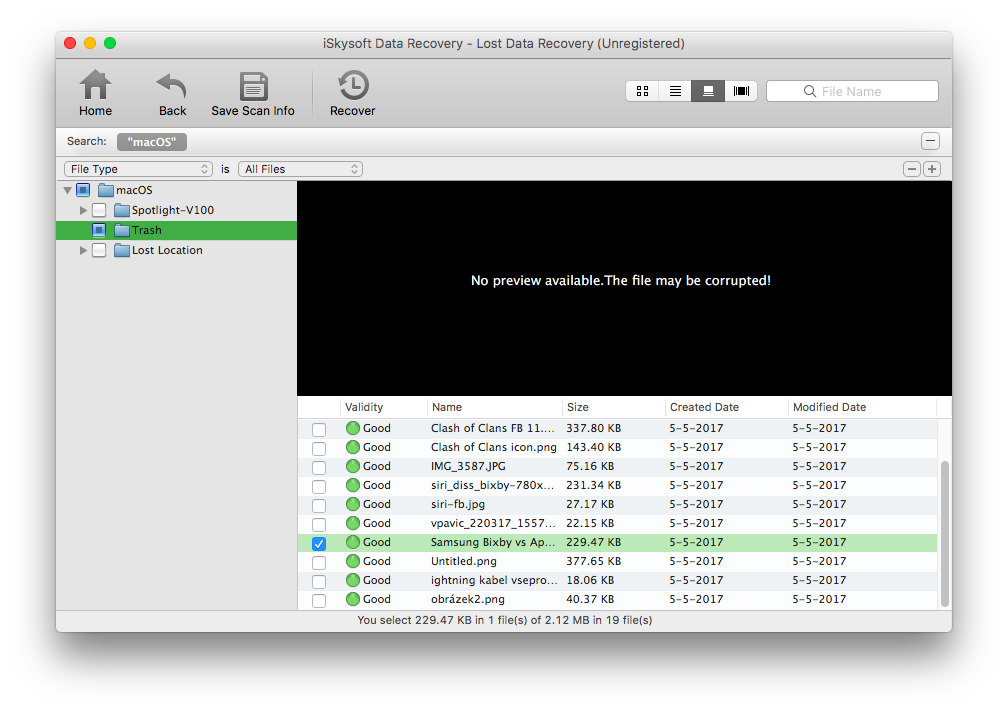Remove filter rule with minus button
The image size is (1008, 712).
click(912, 169)
